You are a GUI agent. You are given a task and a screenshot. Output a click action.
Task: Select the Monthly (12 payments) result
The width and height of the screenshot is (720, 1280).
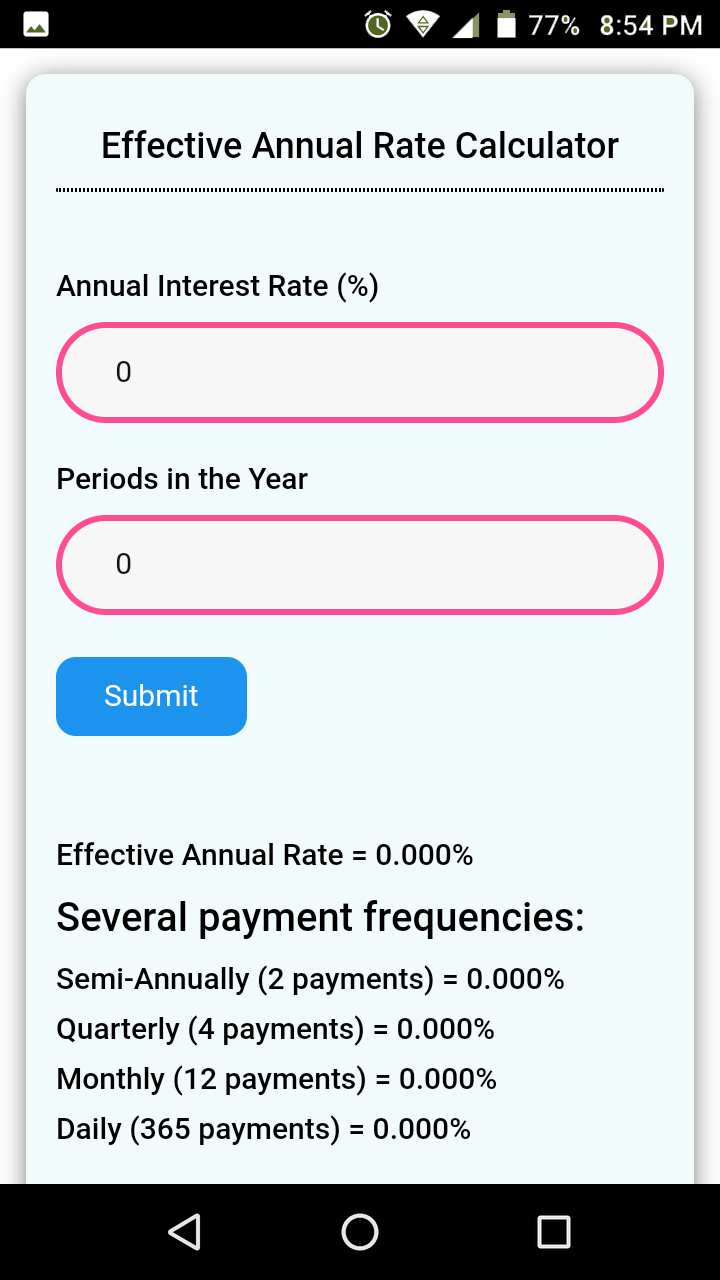(276, 1079)
